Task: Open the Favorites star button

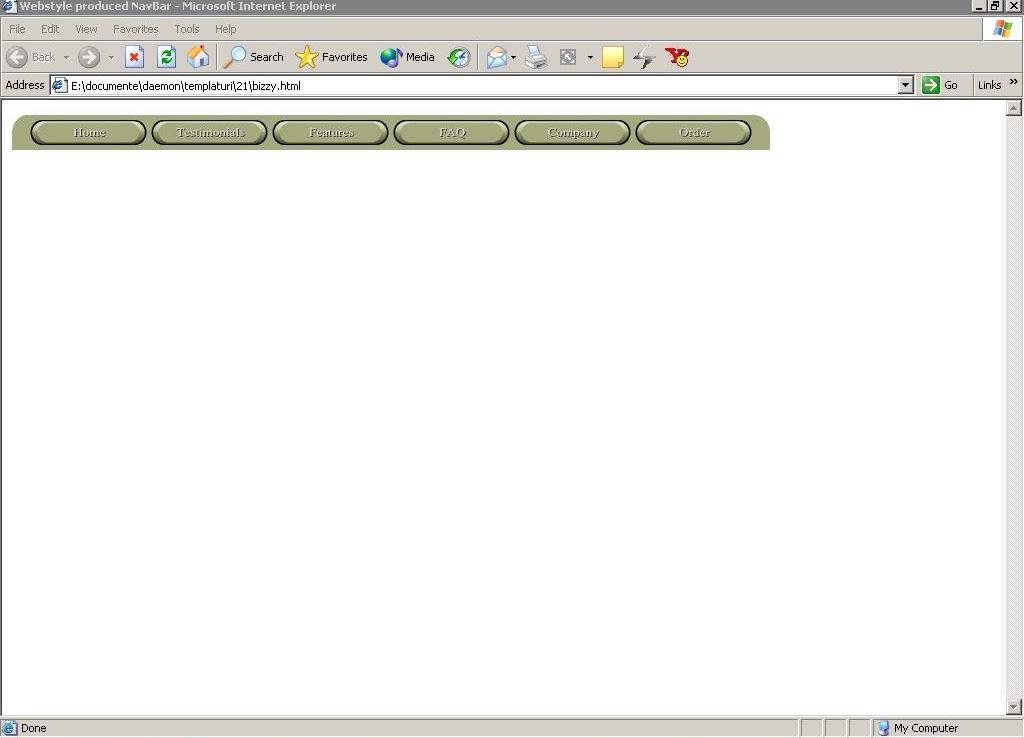Action: click(x=332, y=57)
